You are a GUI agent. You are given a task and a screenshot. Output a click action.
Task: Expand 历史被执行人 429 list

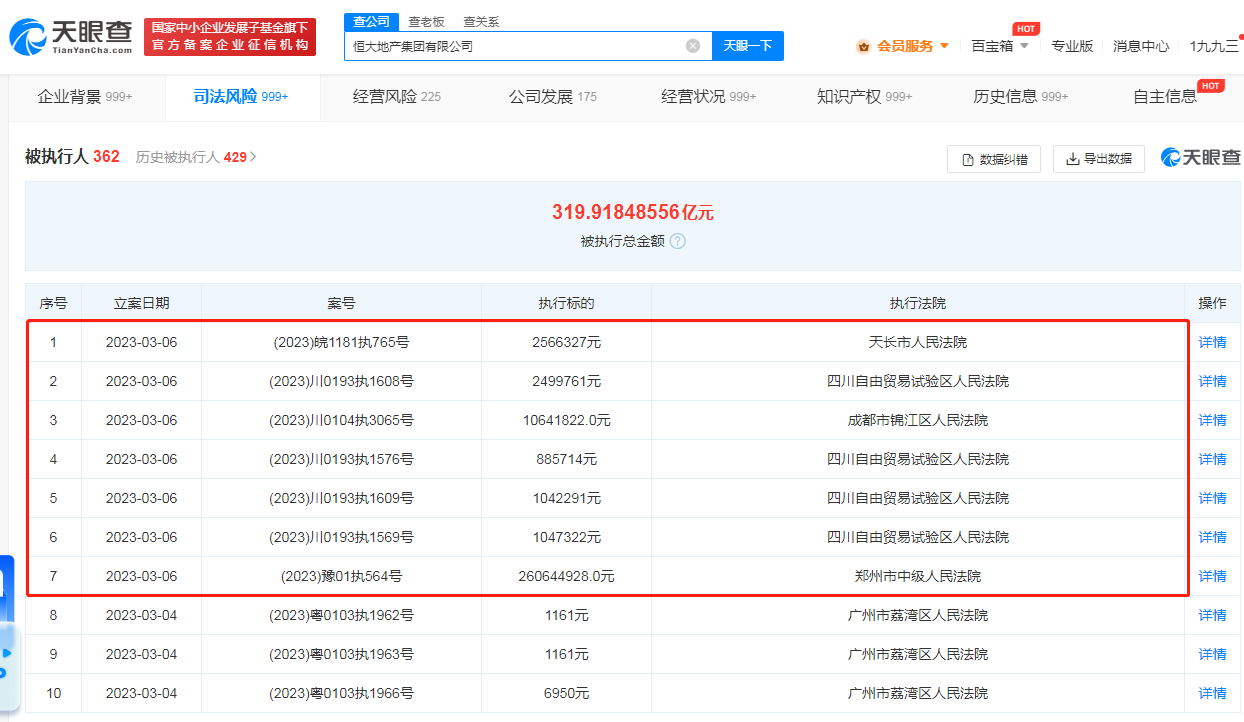click(x=196, y=157)
